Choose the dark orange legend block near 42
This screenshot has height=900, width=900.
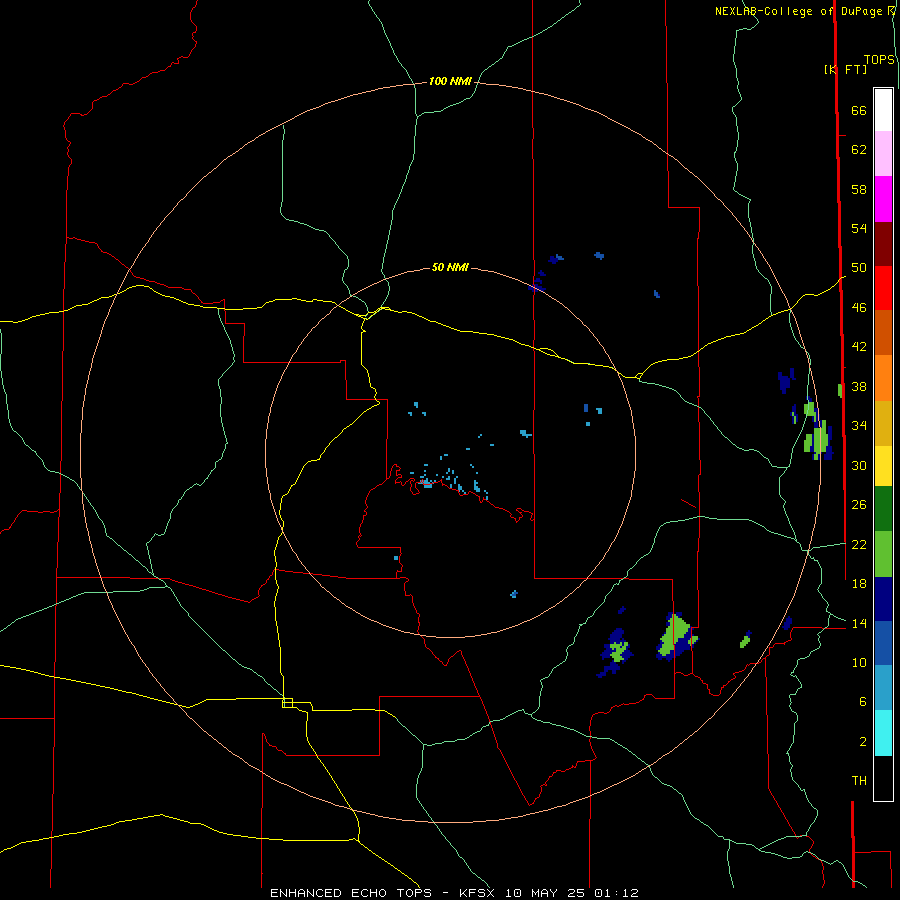(883, 333)
